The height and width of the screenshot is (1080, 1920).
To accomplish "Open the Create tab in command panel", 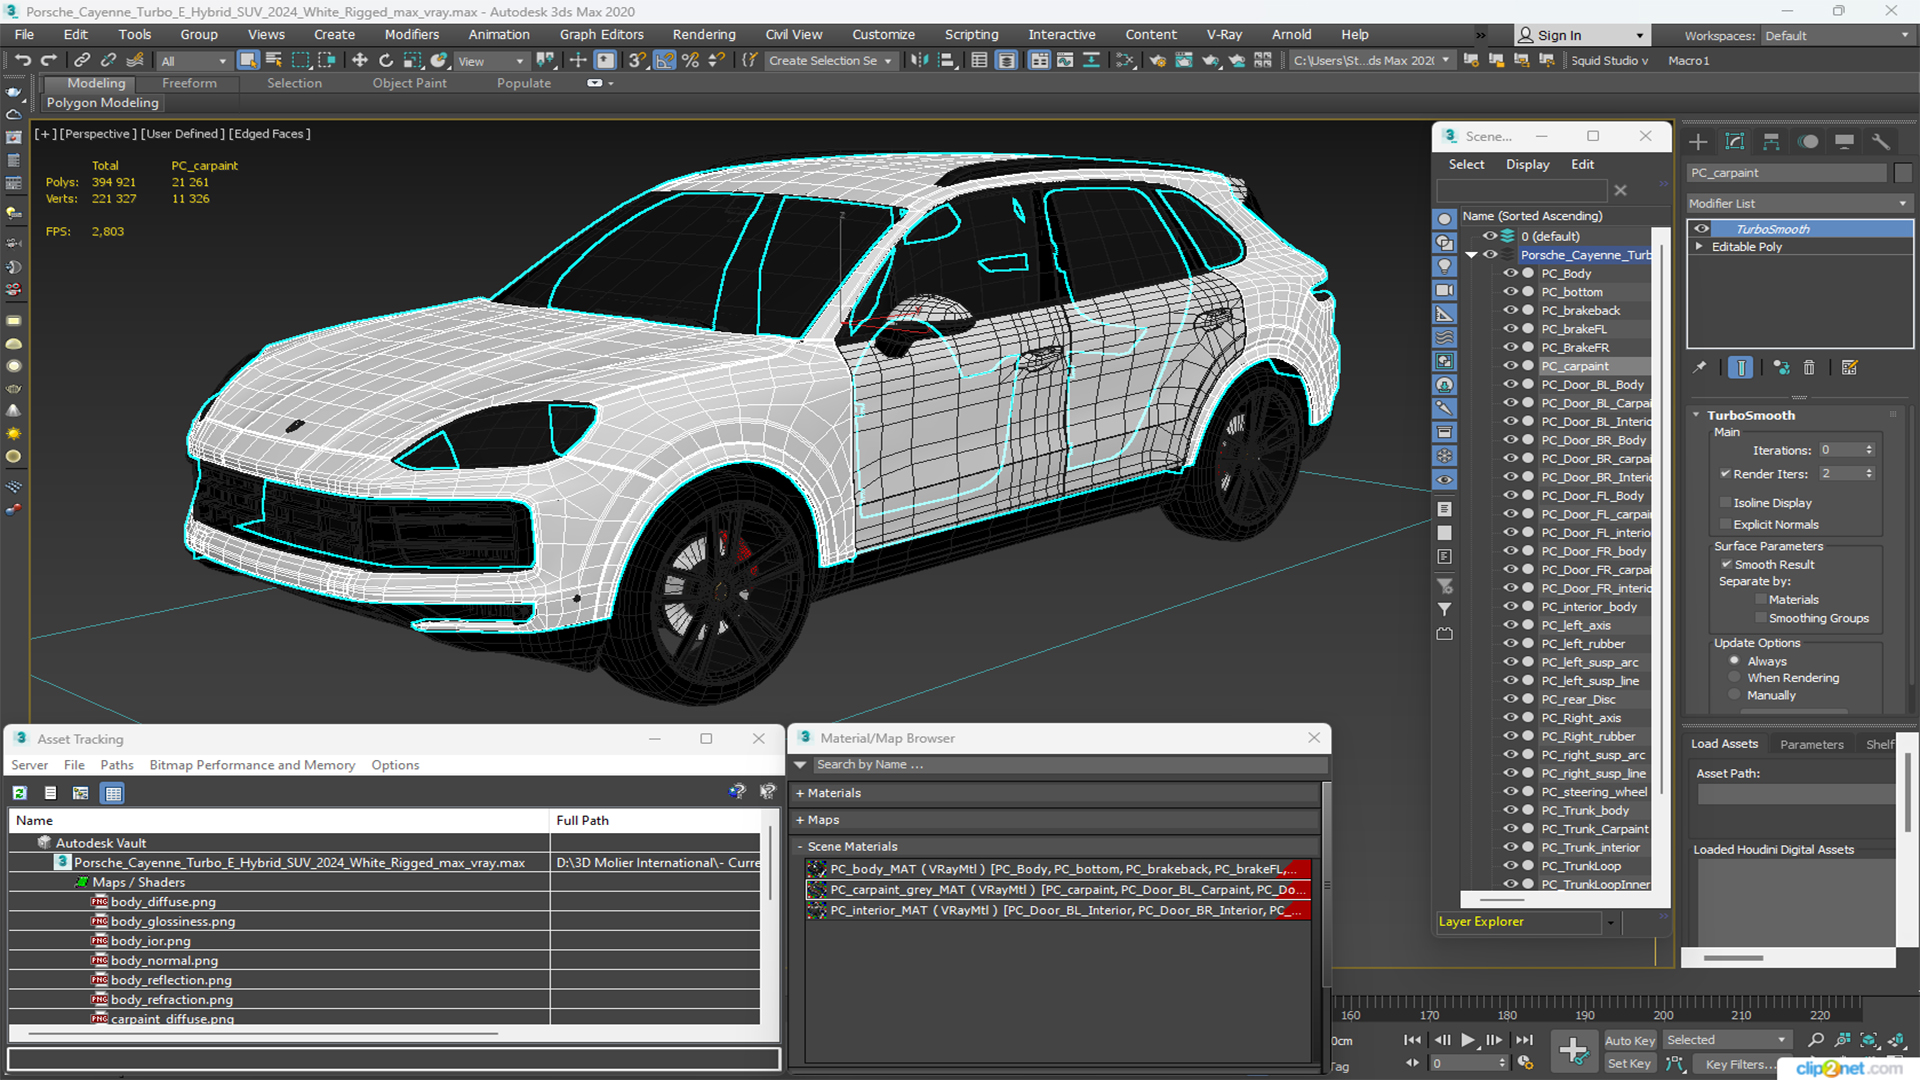I will pos(1698,142).
